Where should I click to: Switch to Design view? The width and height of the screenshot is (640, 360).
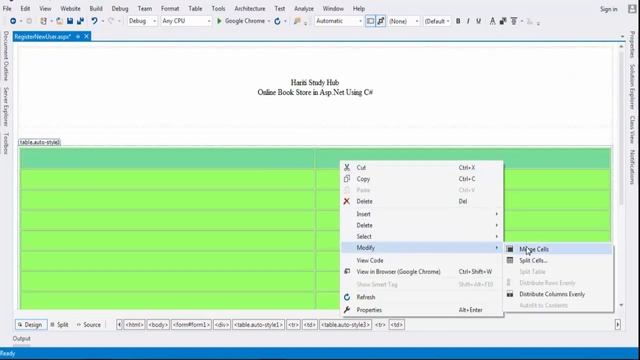click(31, 325)
